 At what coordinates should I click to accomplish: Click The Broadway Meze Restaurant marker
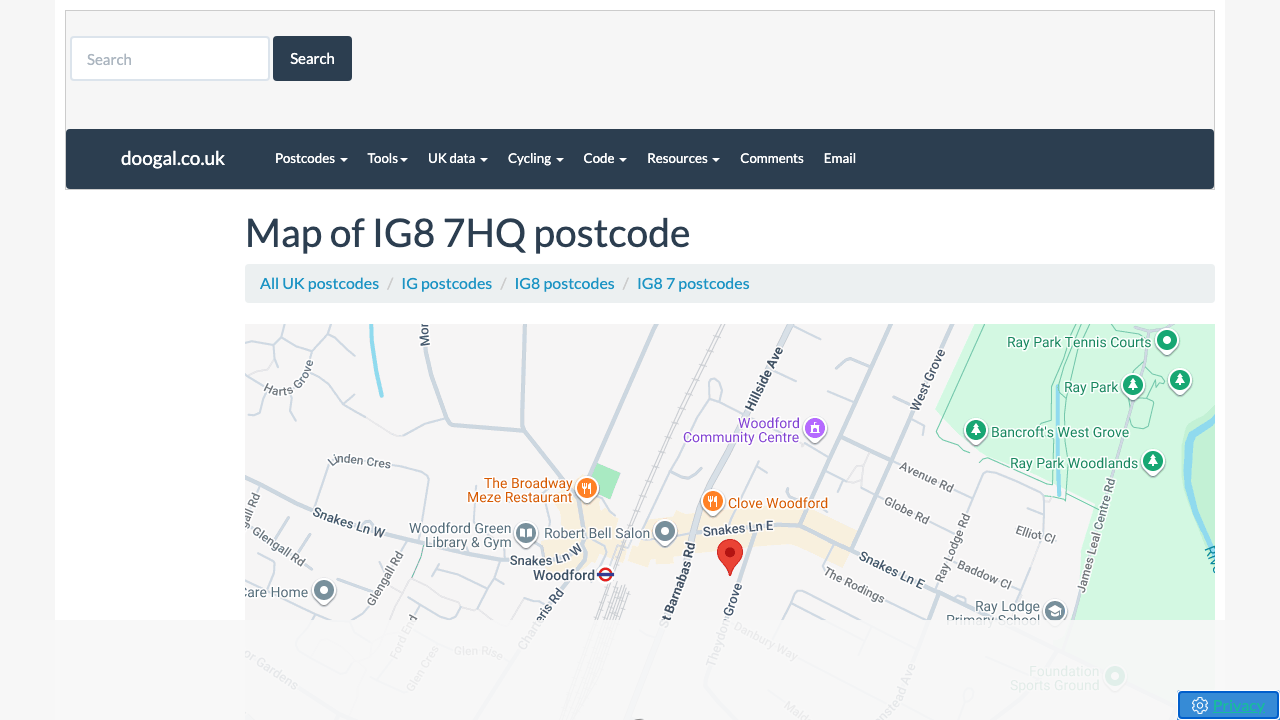(586, 488)
